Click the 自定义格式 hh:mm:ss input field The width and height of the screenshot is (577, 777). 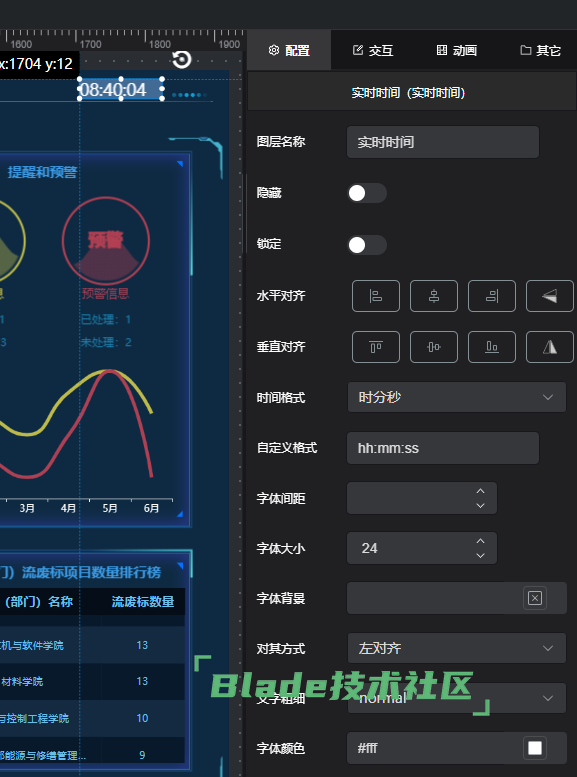click(443, 448)
